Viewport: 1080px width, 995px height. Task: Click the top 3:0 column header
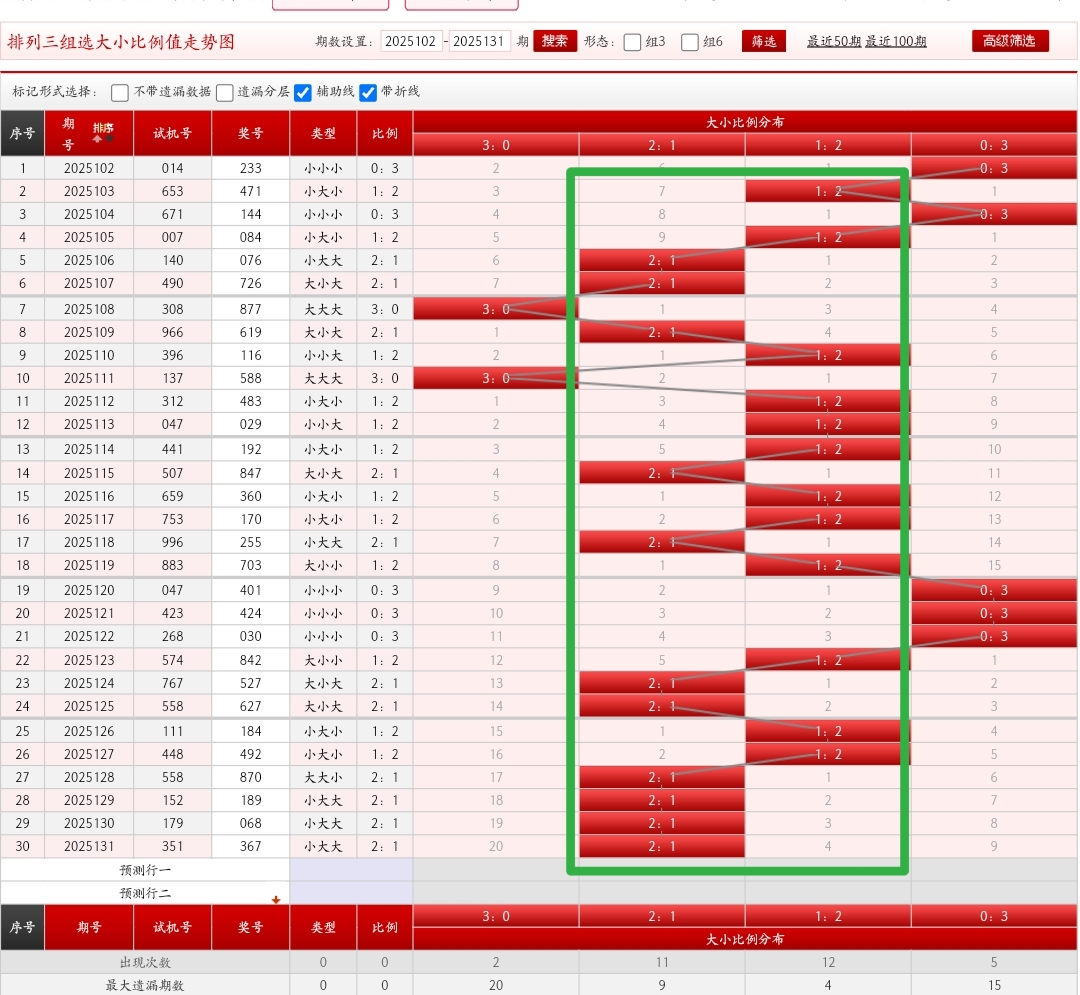tap(496, 145)
